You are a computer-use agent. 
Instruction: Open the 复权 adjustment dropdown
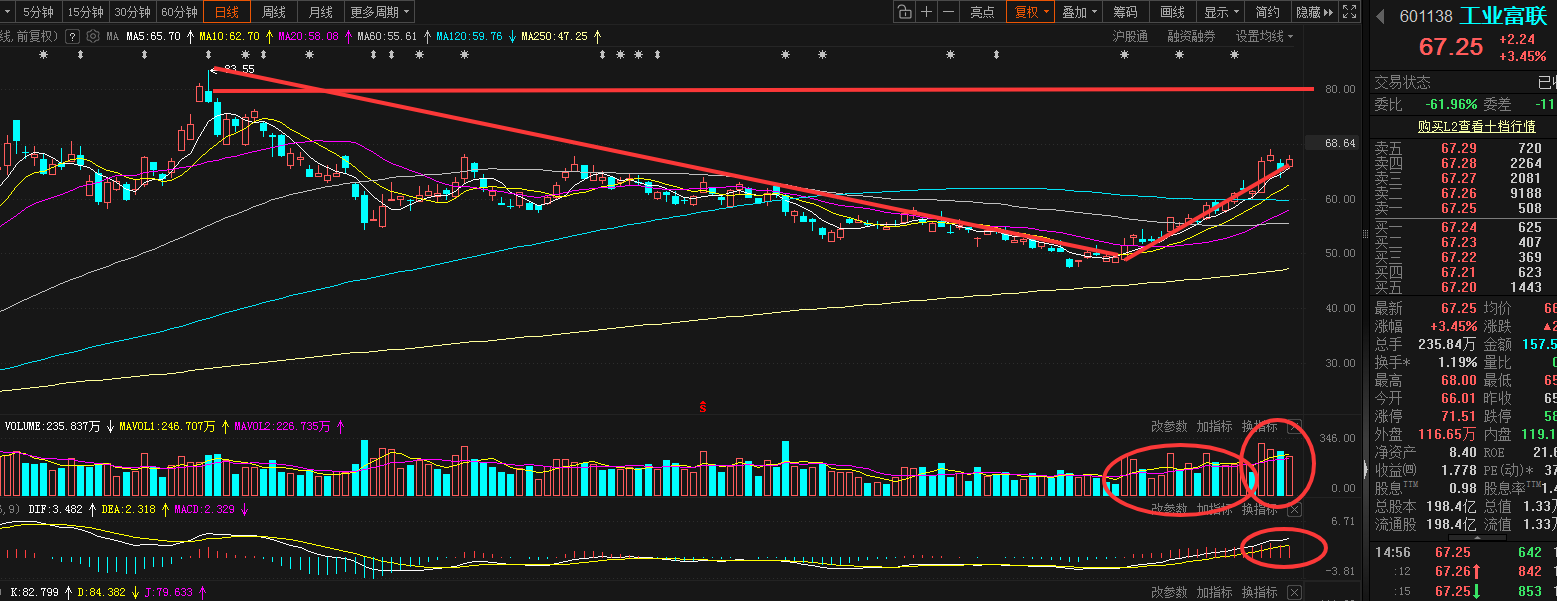1031,12
